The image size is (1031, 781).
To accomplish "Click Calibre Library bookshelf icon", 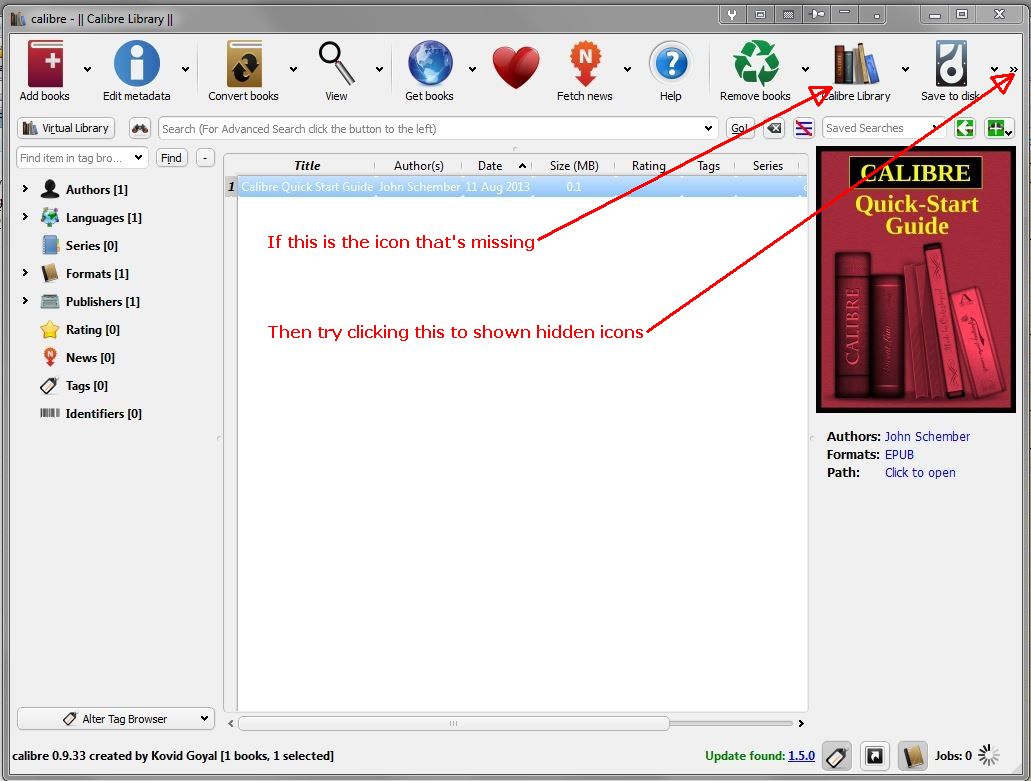I will coord(856,64).
